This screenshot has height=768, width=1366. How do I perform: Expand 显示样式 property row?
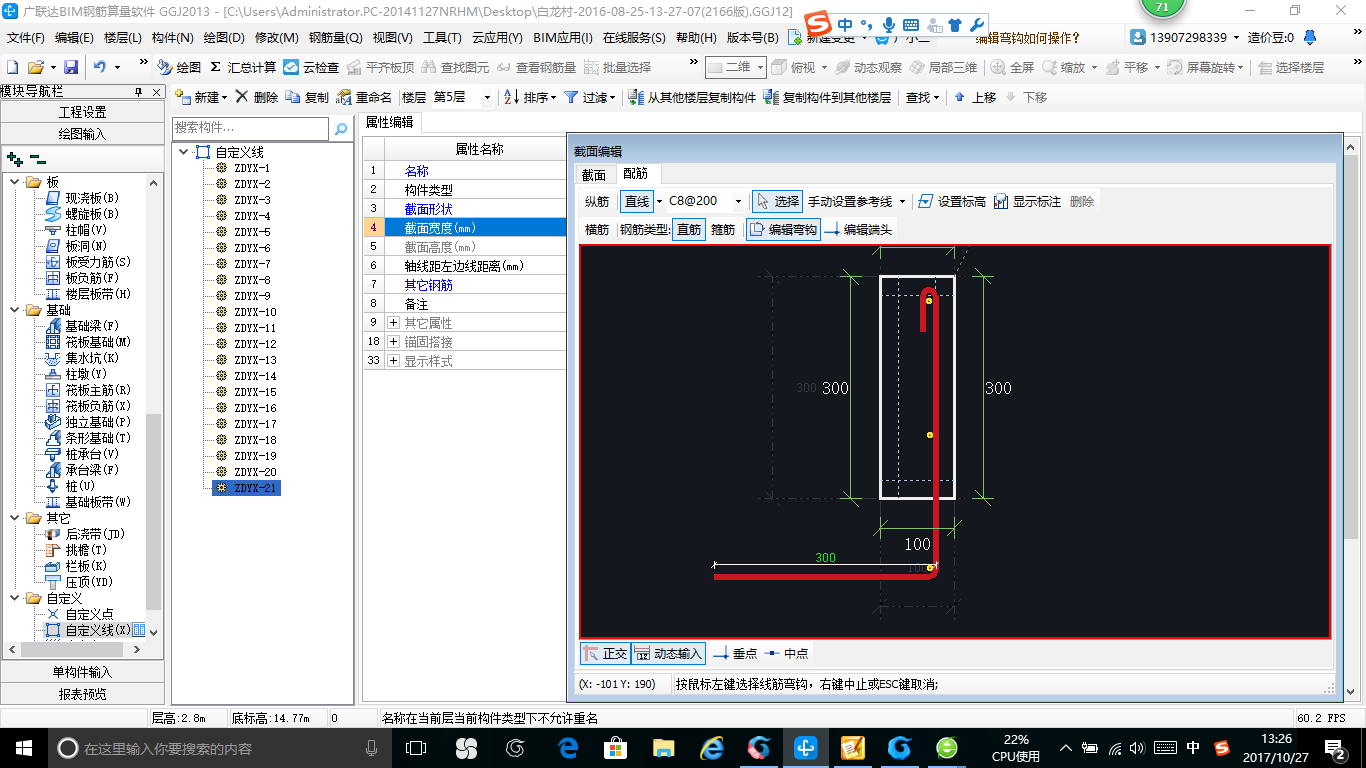point(394,361)
